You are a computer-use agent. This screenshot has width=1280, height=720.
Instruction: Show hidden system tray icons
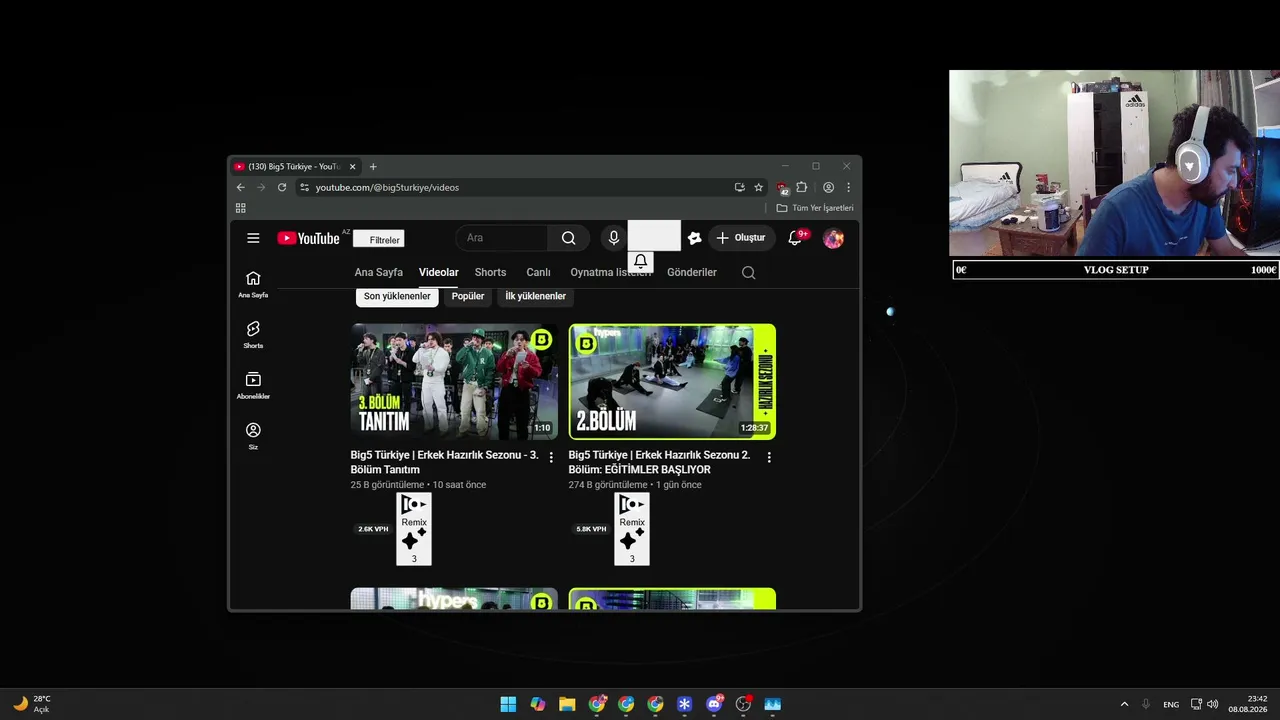[1124, 704]
